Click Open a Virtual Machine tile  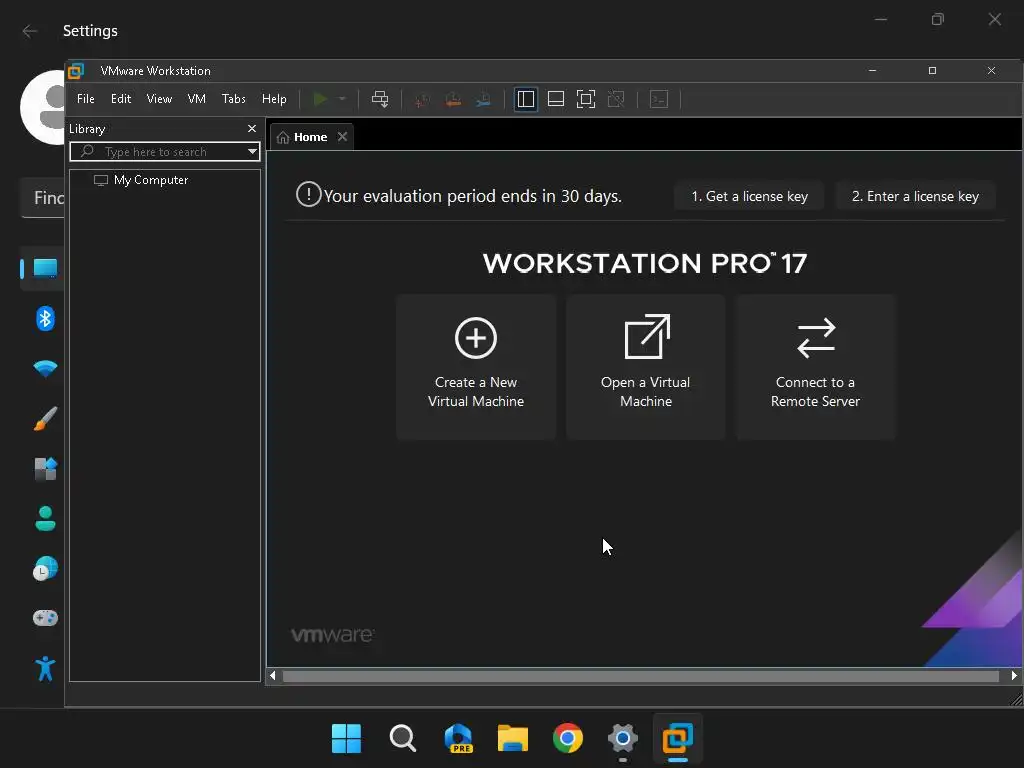click(x=646, y=366)
